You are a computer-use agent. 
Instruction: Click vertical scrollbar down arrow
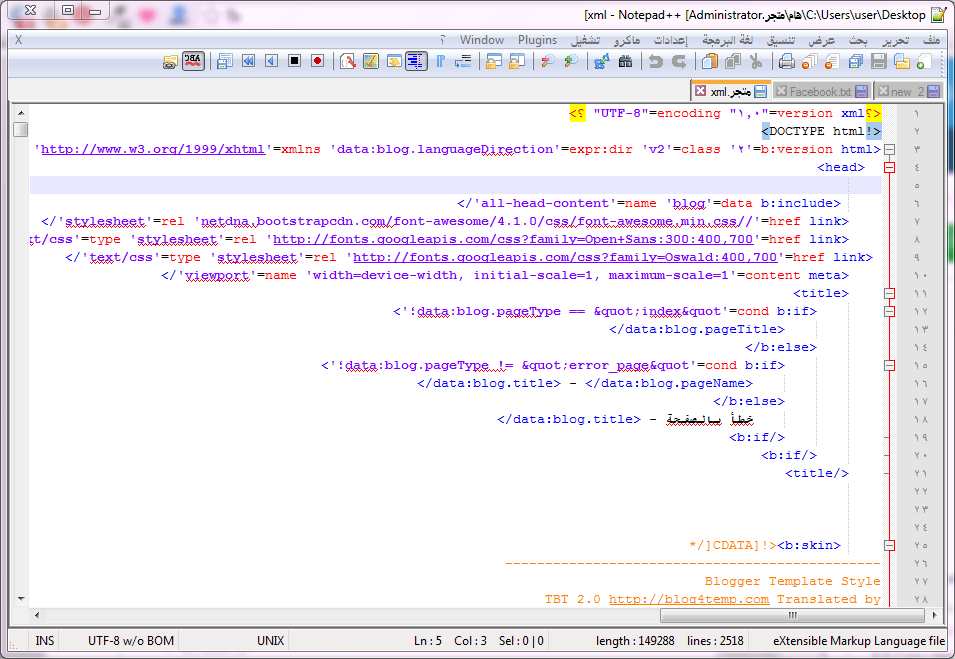21,599
